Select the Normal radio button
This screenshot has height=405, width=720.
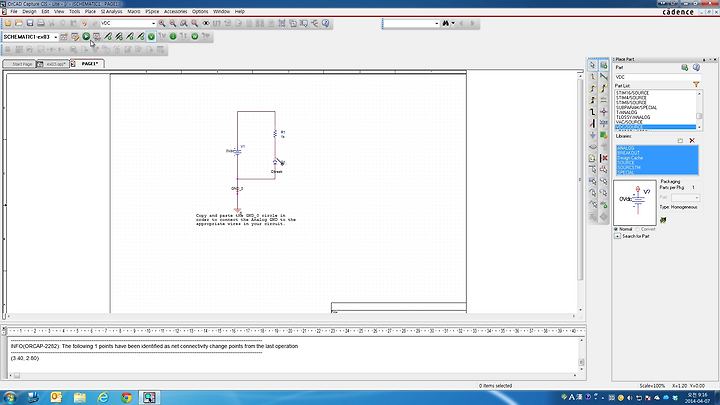tap(616, 229)
